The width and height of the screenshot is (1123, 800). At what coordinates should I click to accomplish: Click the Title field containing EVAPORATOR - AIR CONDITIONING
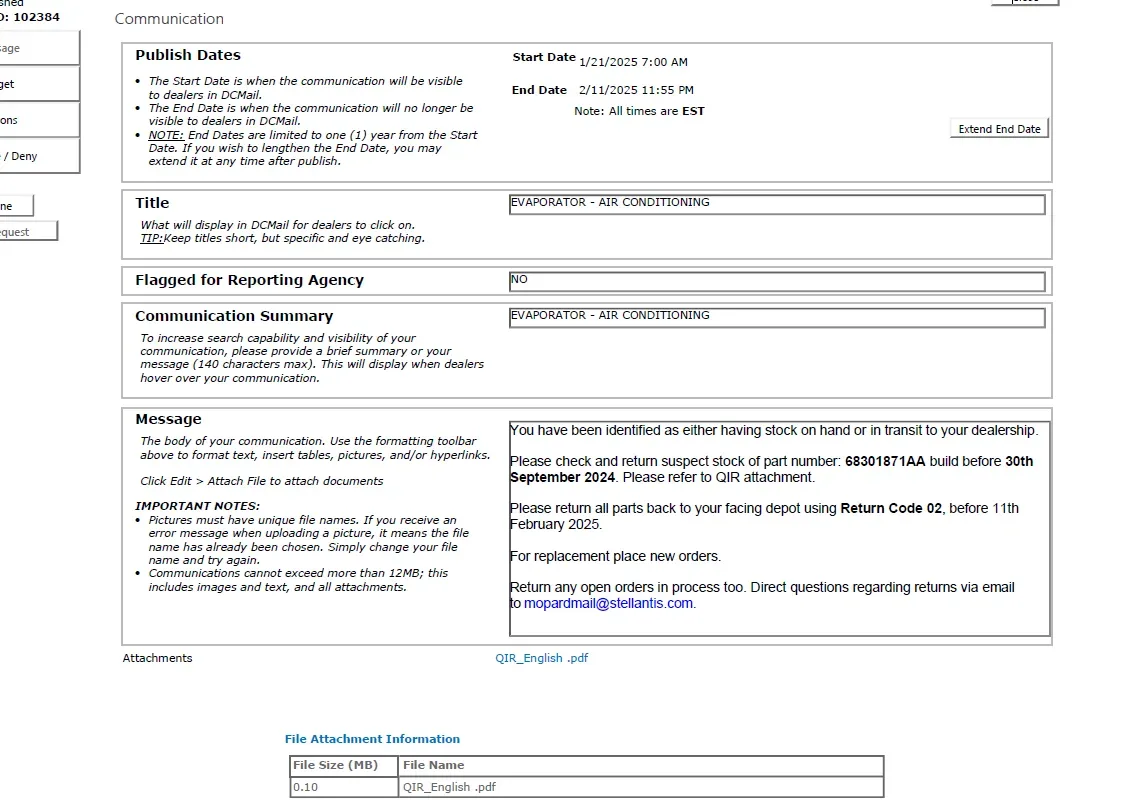click(x=777, y=204)
